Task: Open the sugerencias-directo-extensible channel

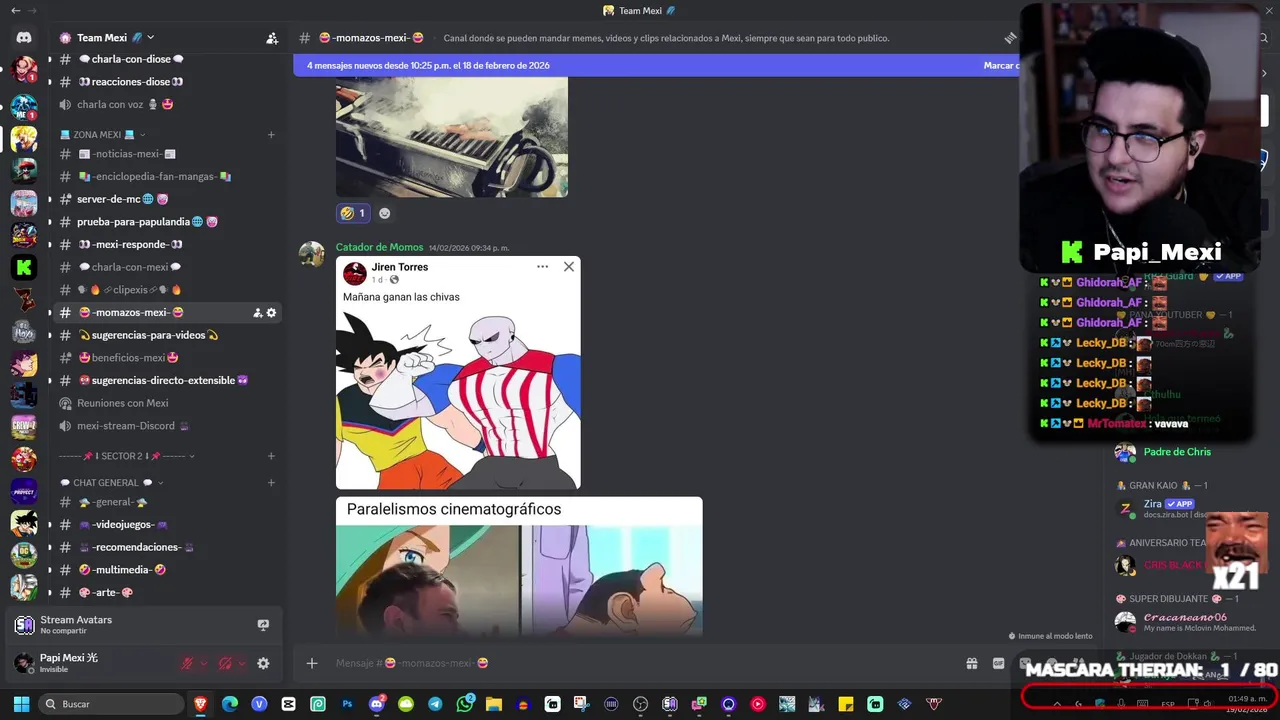Action: click(x=166, y=380)
